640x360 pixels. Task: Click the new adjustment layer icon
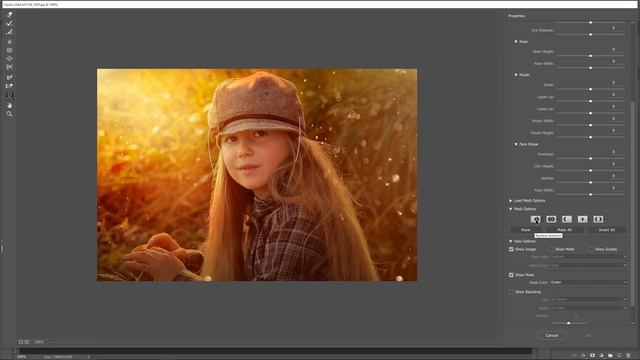(x=601, y=356)
